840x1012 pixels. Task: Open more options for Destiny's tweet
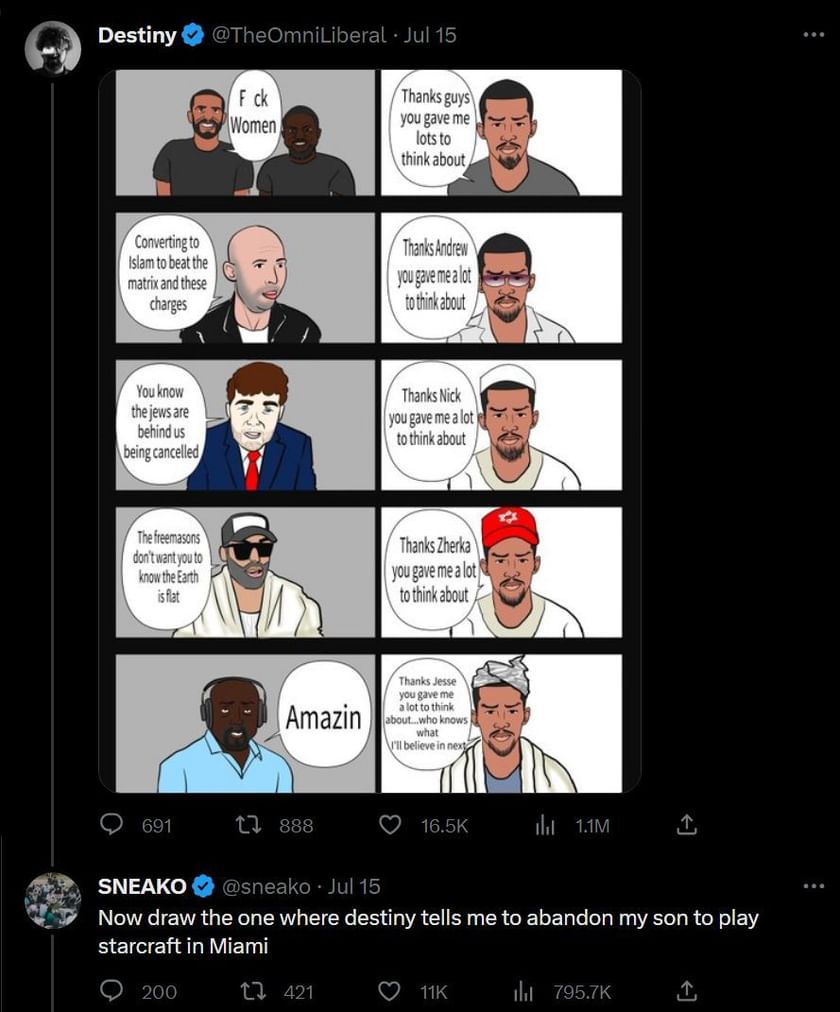point(814,35)
